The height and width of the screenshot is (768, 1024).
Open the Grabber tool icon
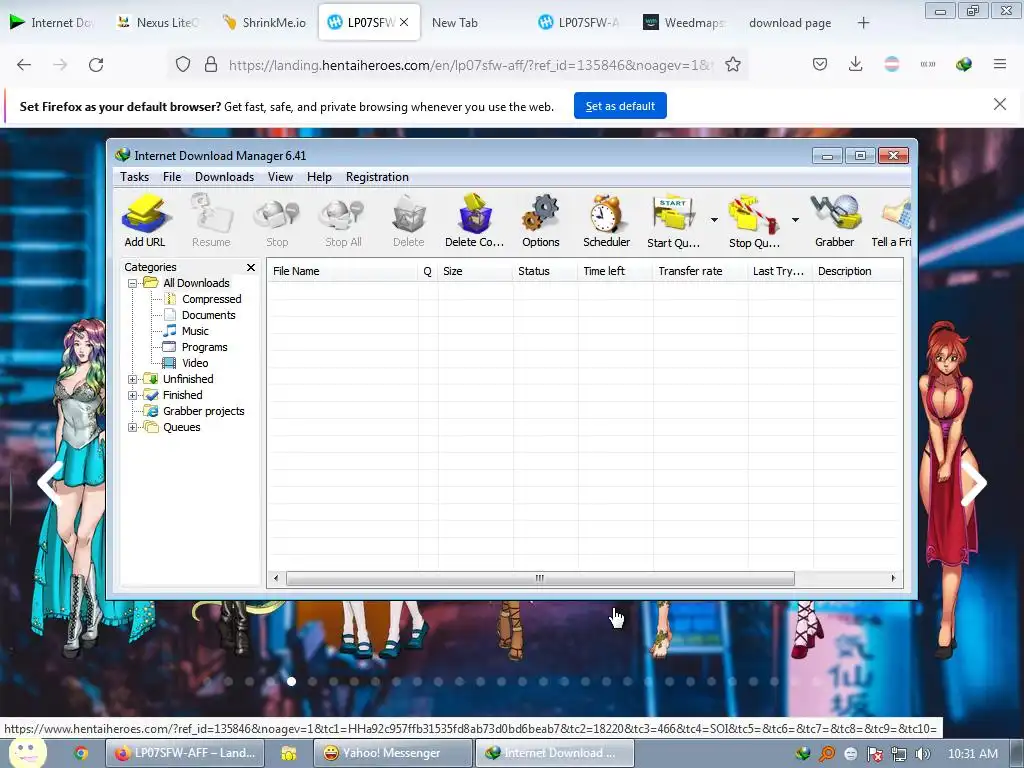tap(835, 221)
